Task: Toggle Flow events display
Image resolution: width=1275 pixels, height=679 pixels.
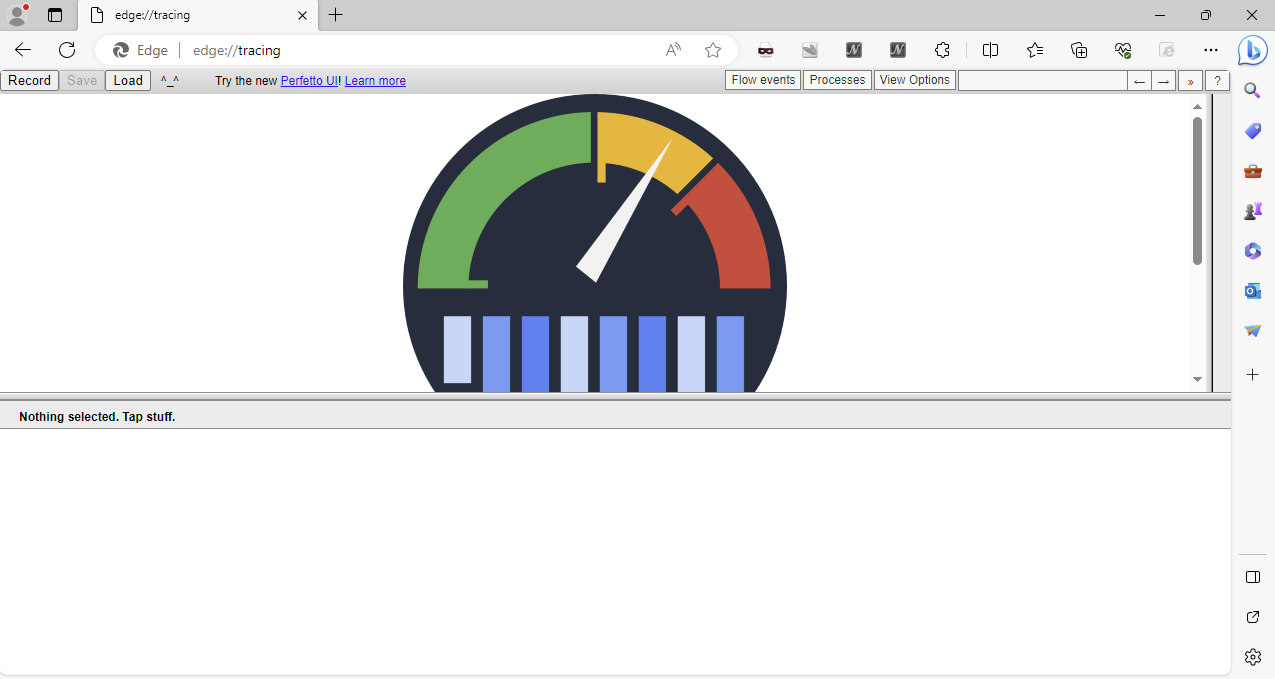Action: coord(762,80)
